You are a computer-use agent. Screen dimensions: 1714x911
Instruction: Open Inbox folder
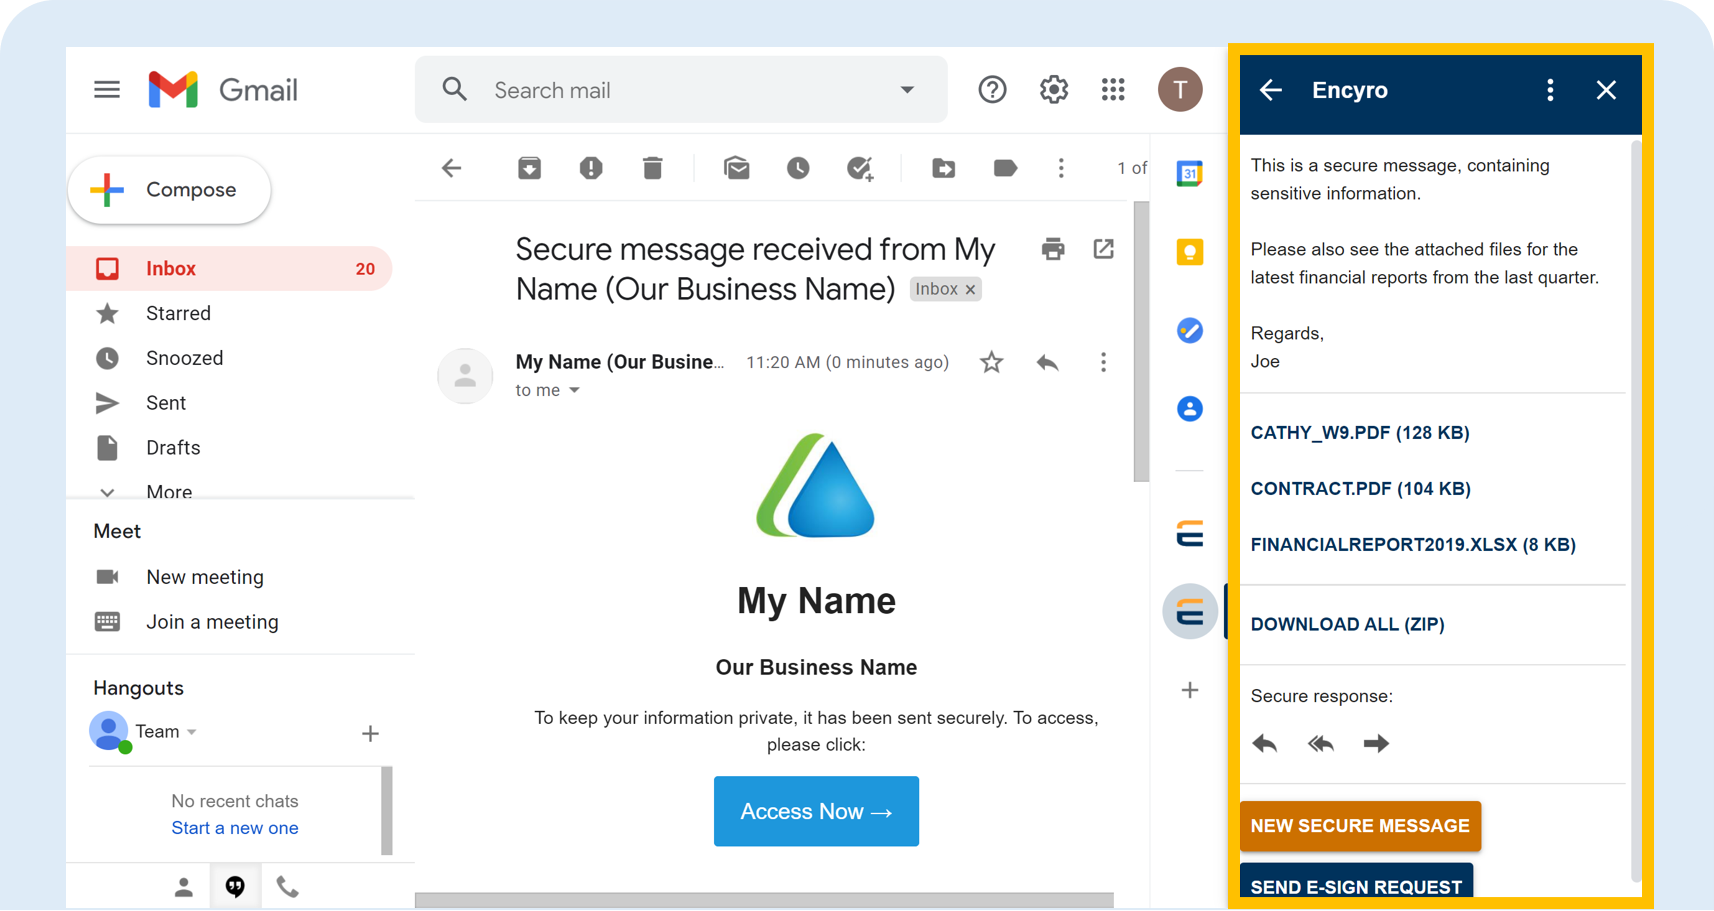[229, 269]
